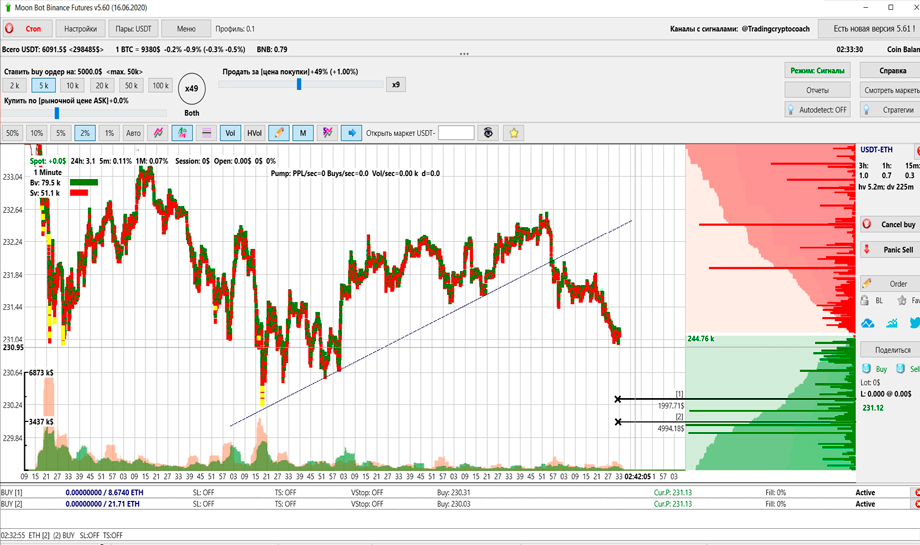This screenshot has width=920, height=545.
Task: Open Настройки settings
Action: click(x=80, y=29)
